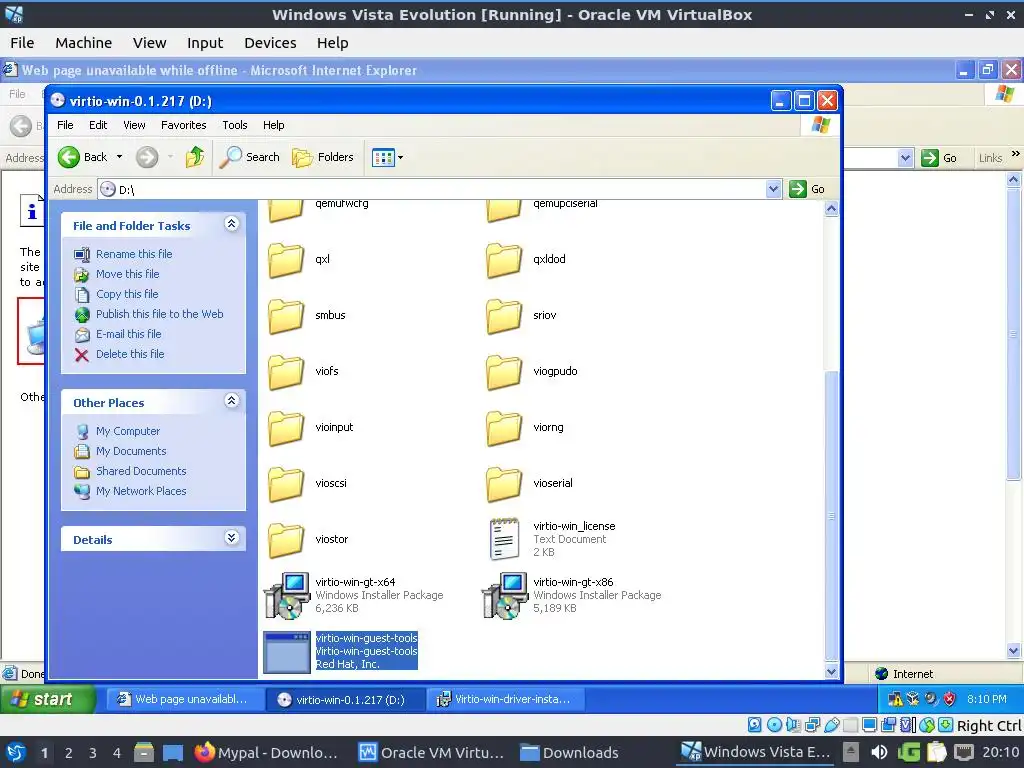The image size is (1024, 768).
Task: Select the smbus folder icon
Action: point(286,316)
